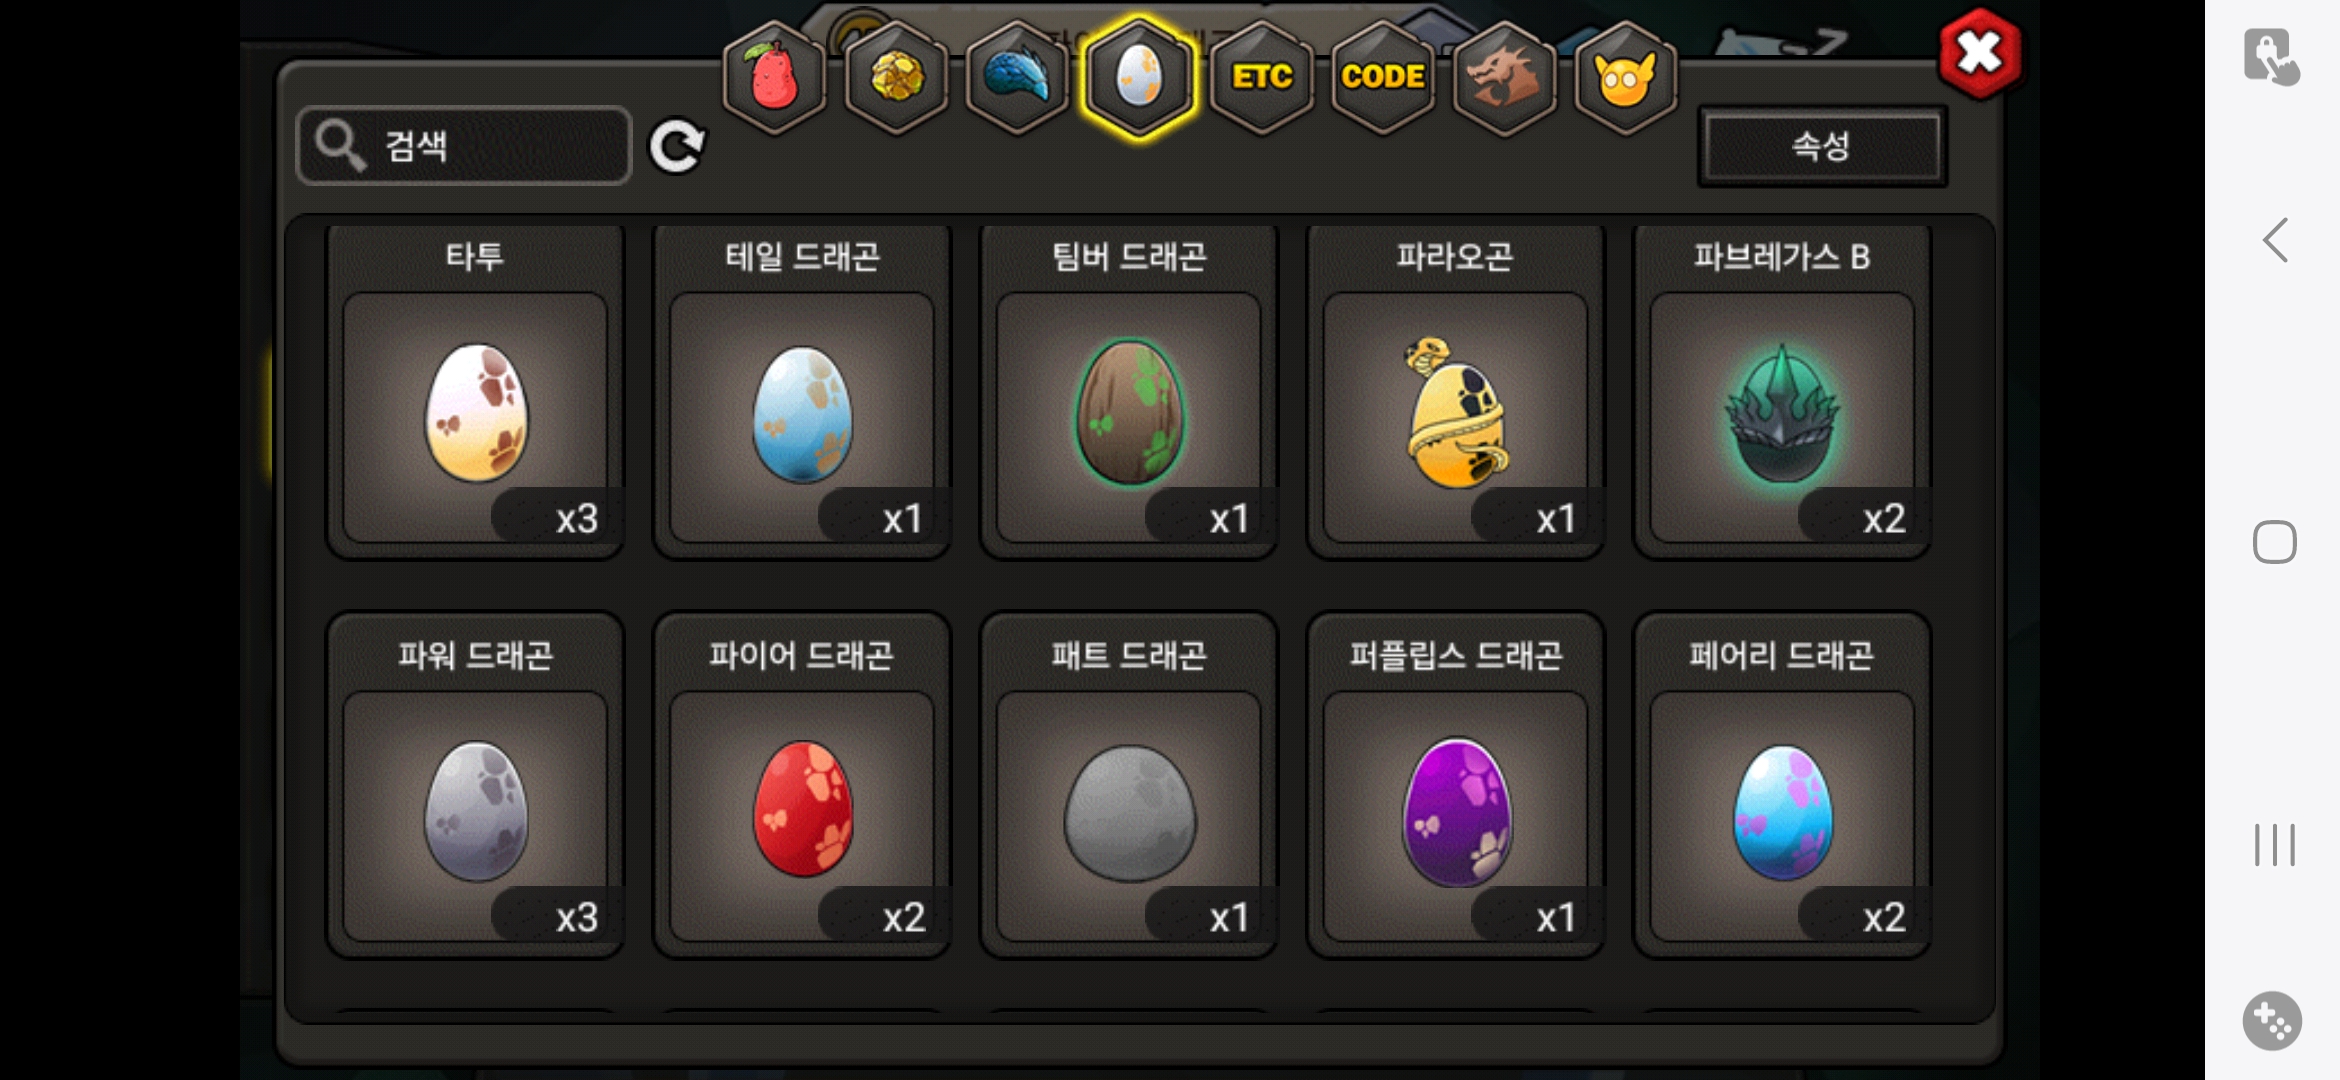Open the ETC items tab

[x=1262, y=76]
